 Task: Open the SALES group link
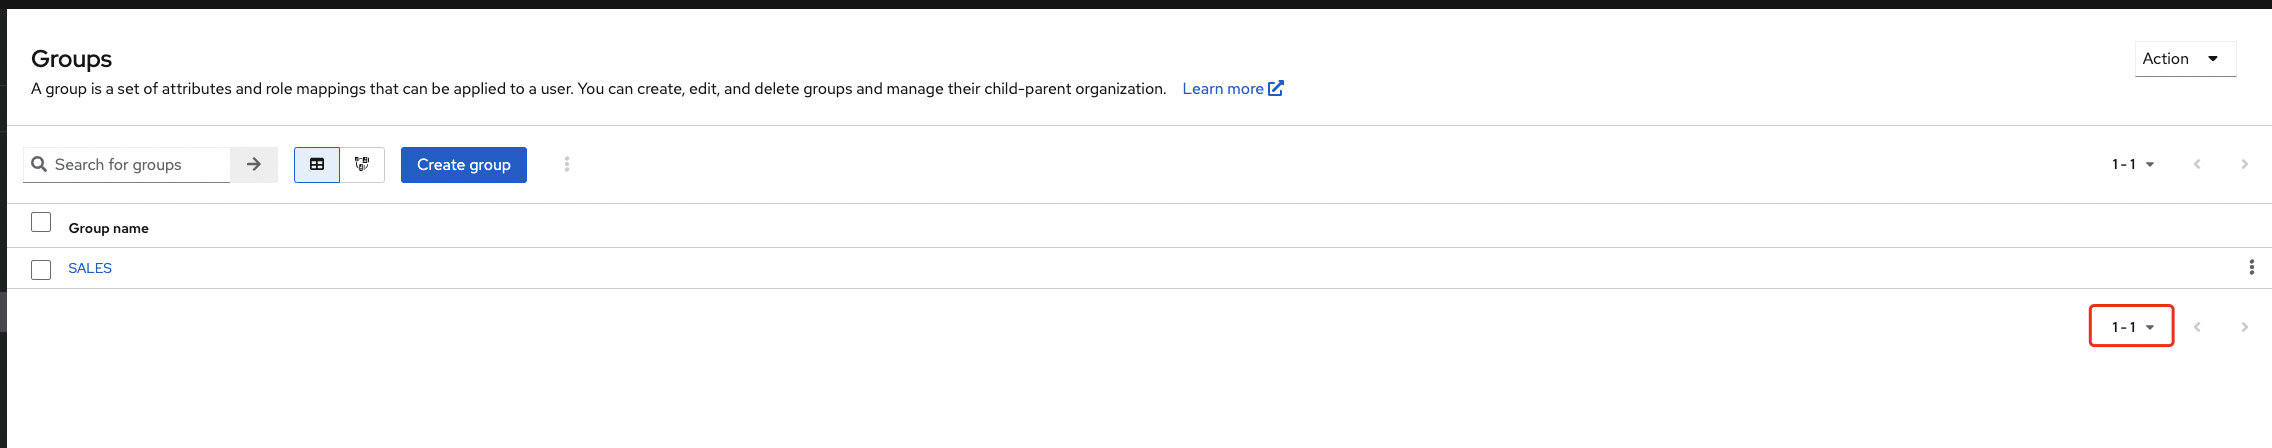pyautogui.click(x=90, y=268)
